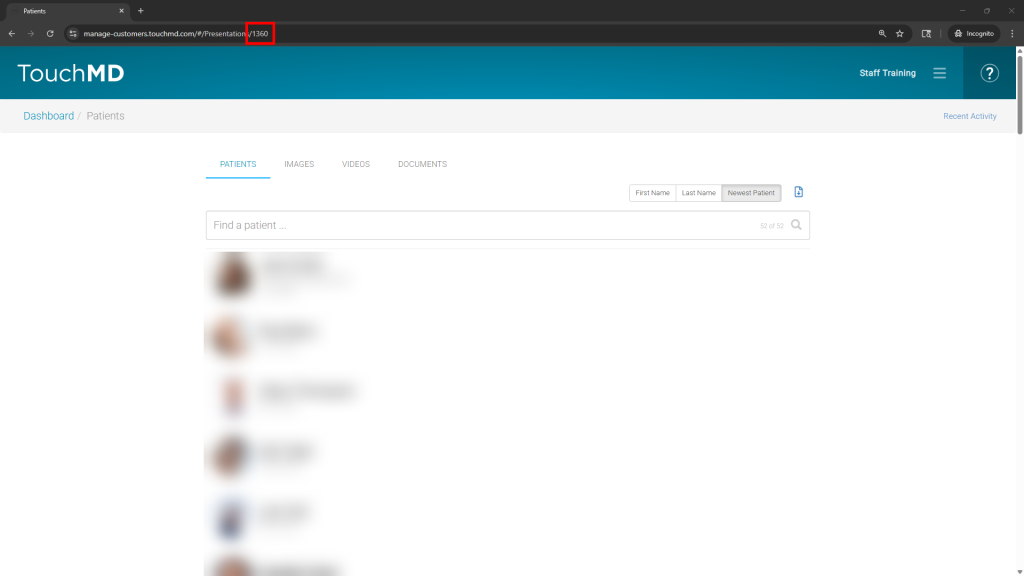Switch to the Videos tab
The image size is (1024, 576).
coord(355,164)
